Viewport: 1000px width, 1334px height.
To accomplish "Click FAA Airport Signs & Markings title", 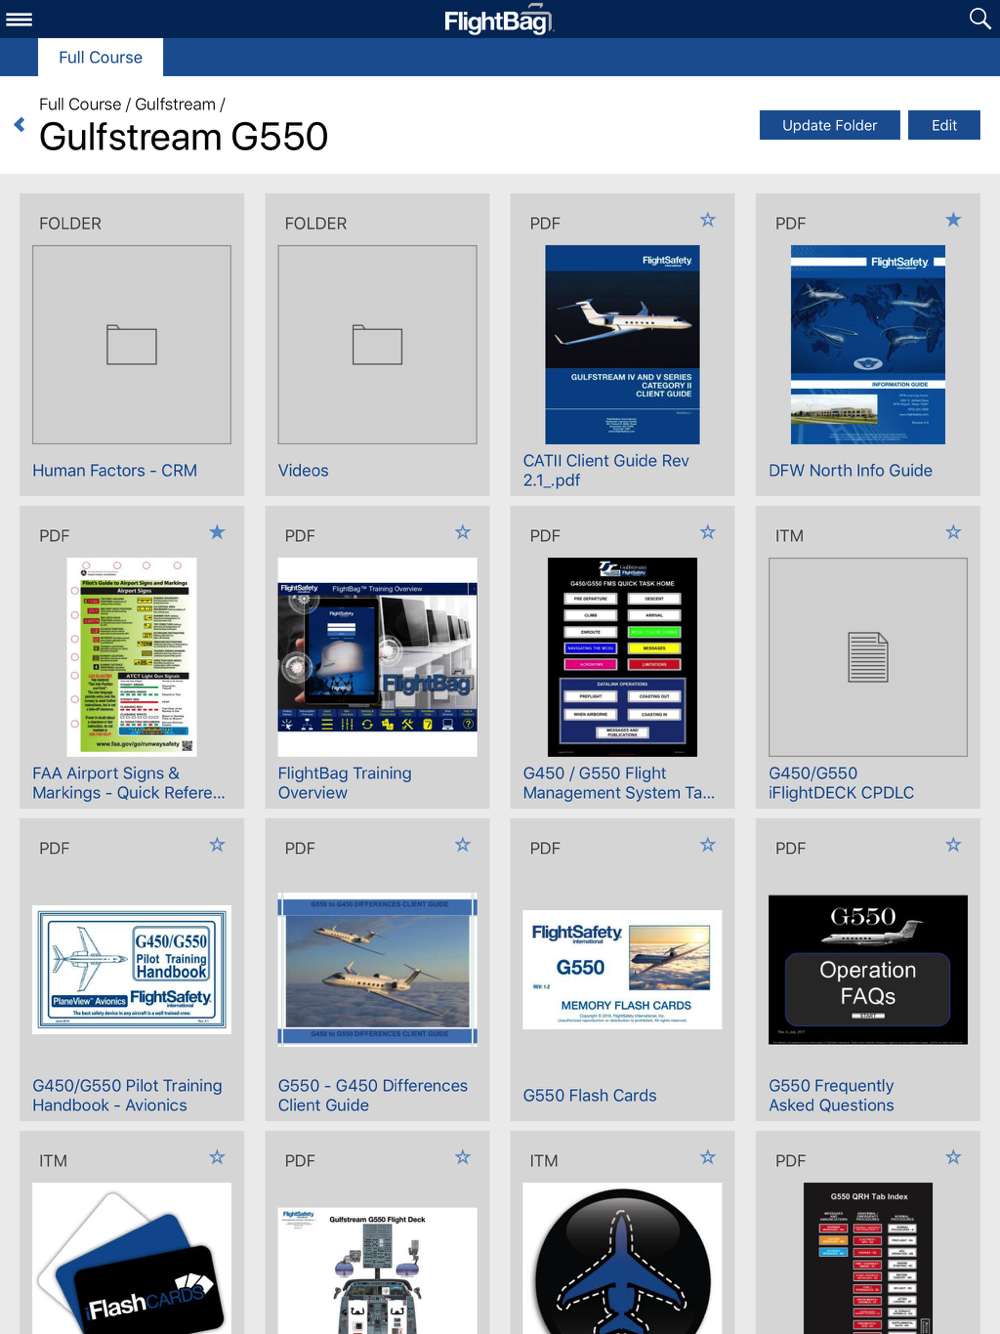I will (129, 783).
